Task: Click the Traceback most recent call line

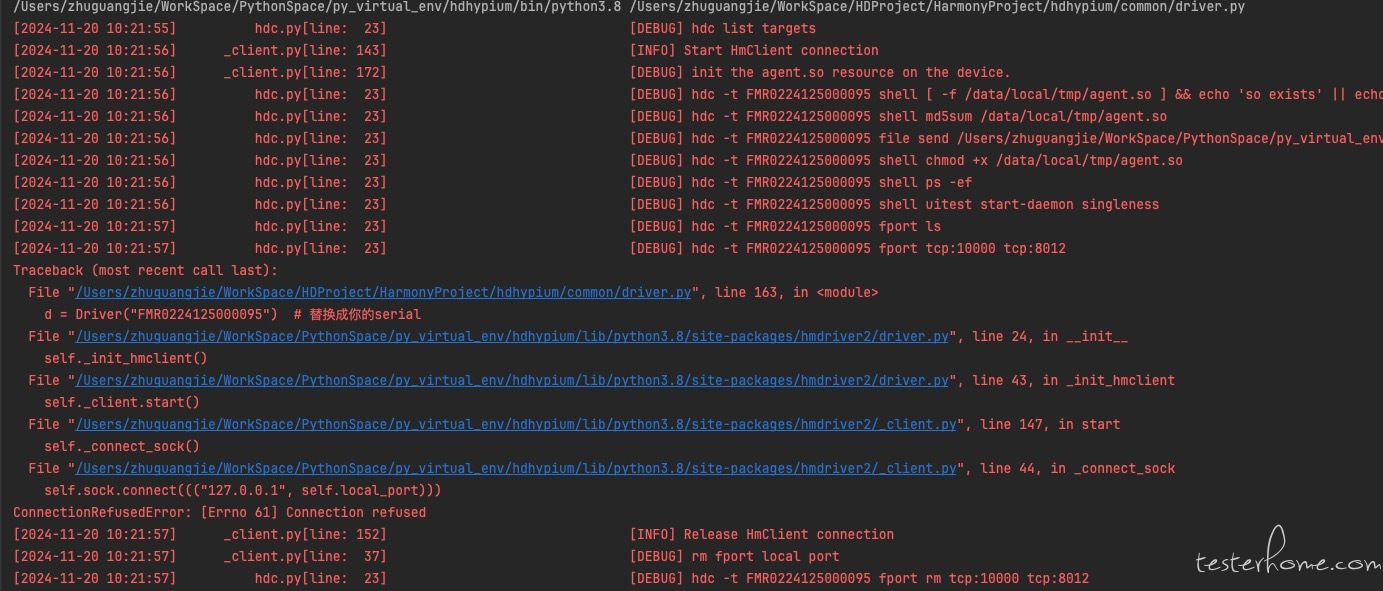Action: coord(145,270)
